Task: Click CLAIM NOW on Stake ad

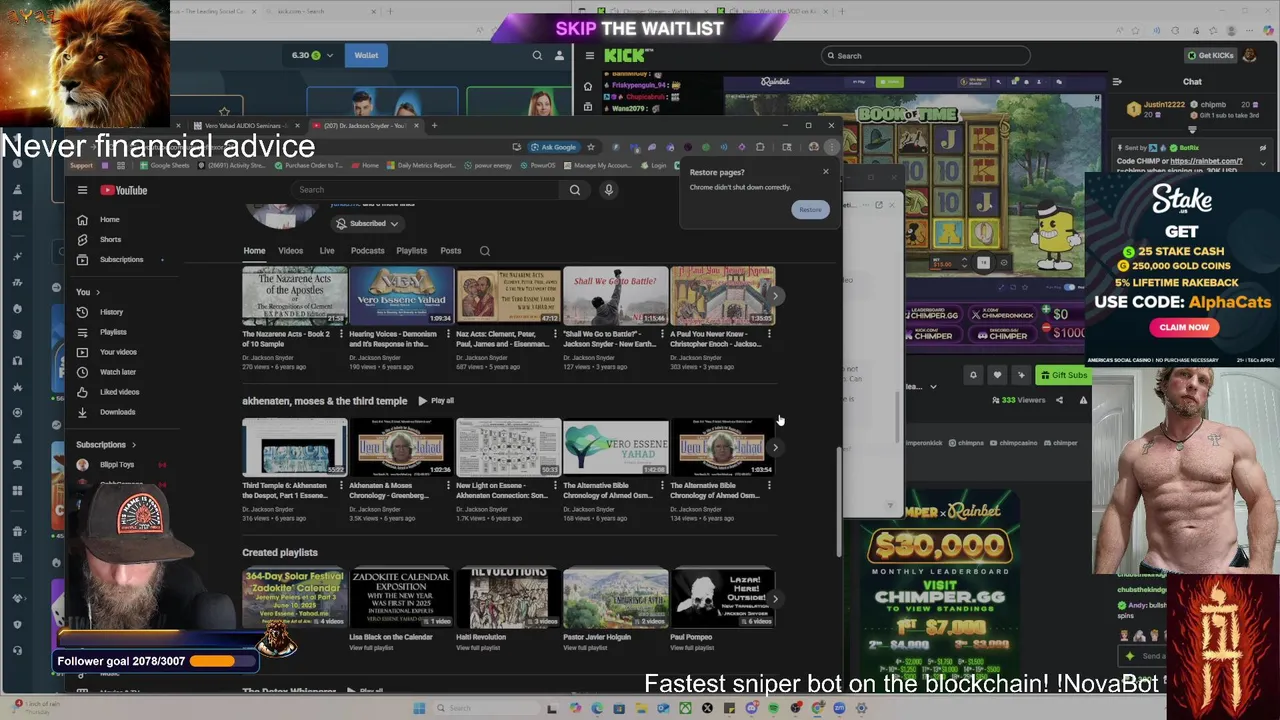Action: point(1184,327)
